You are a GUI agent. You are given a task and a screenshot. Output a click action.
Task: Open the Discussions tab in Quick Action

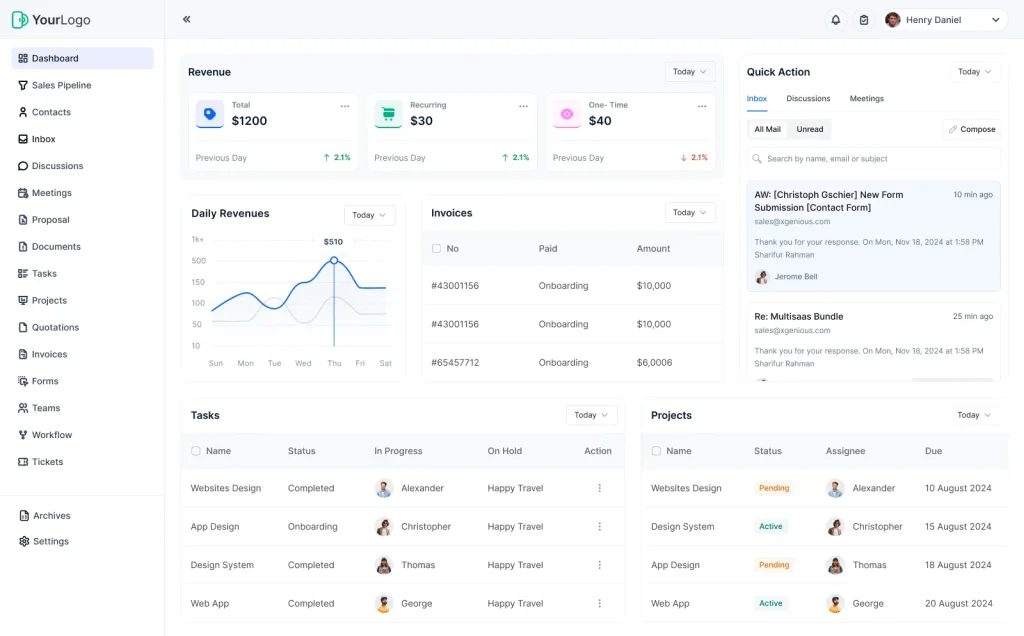tap(808, 99)
